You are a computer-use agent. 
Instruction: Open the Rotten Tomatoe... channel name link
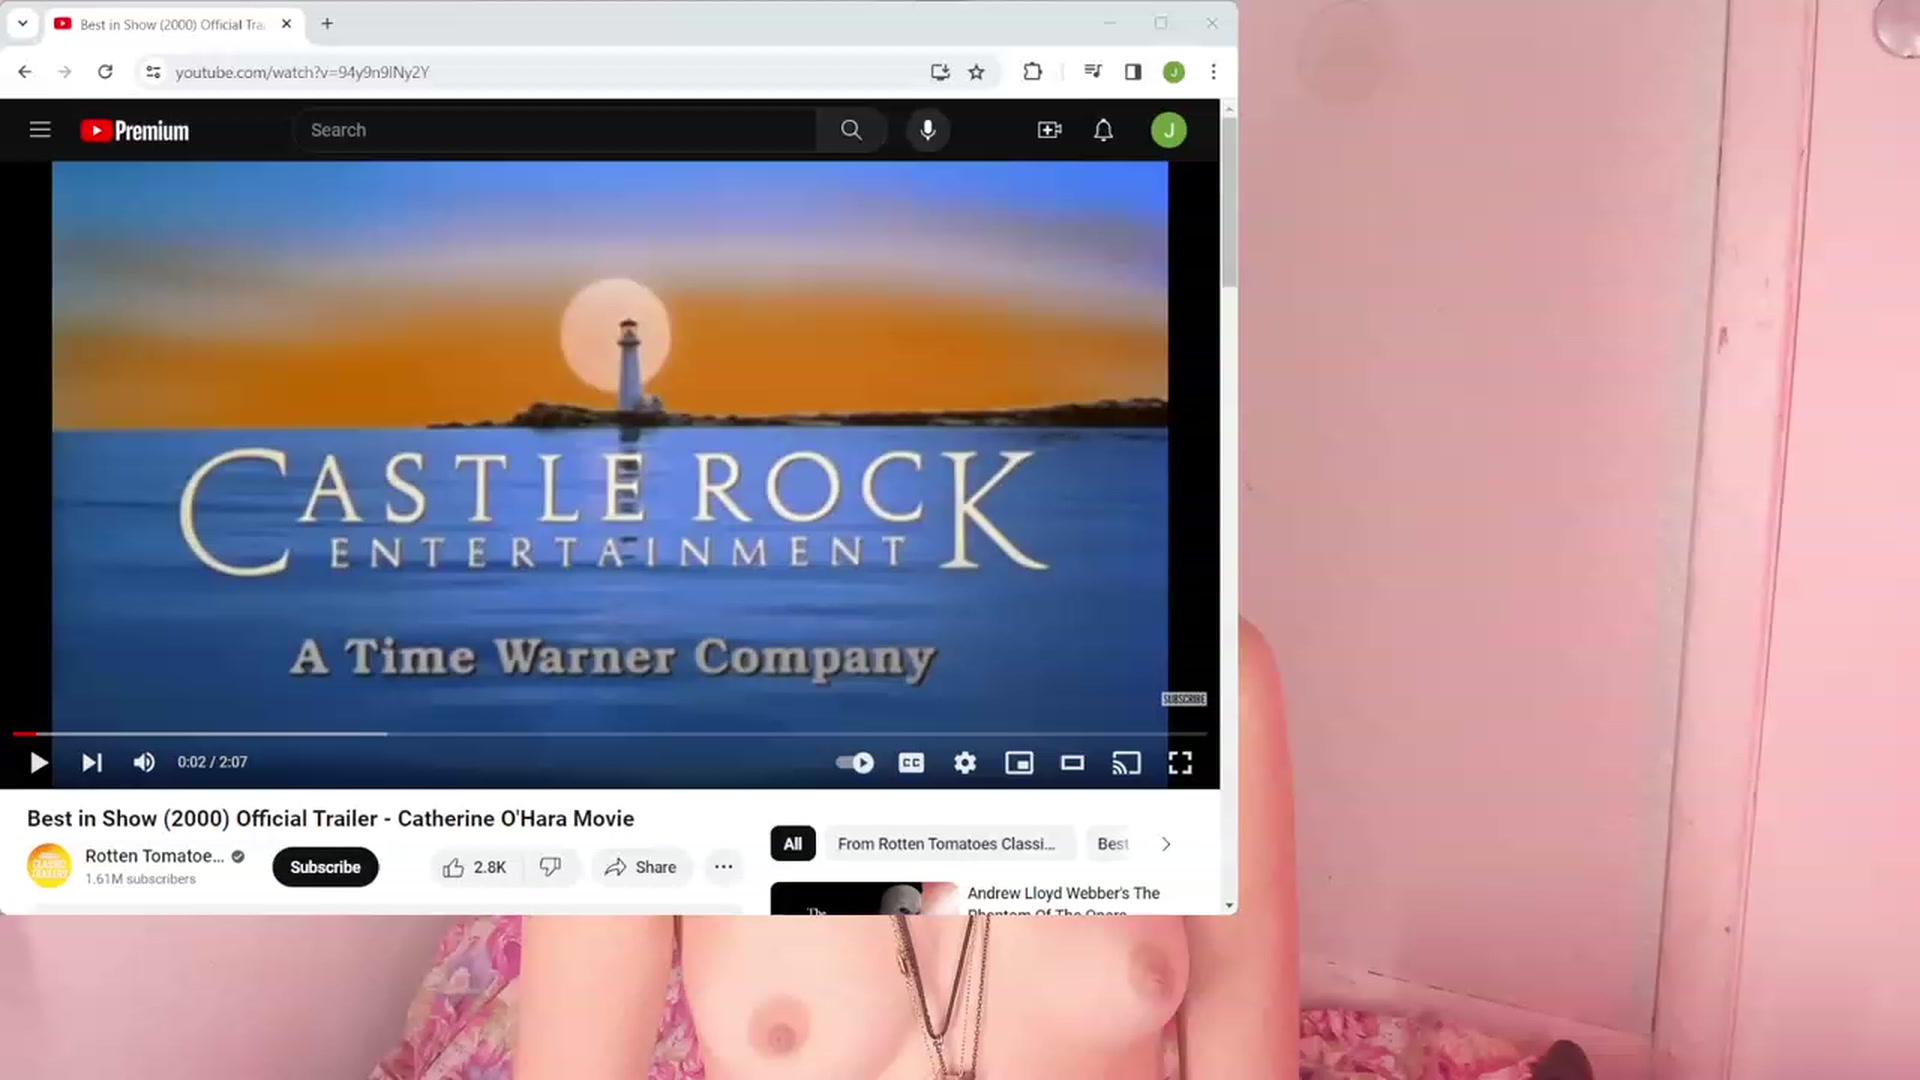coord(154,856)
